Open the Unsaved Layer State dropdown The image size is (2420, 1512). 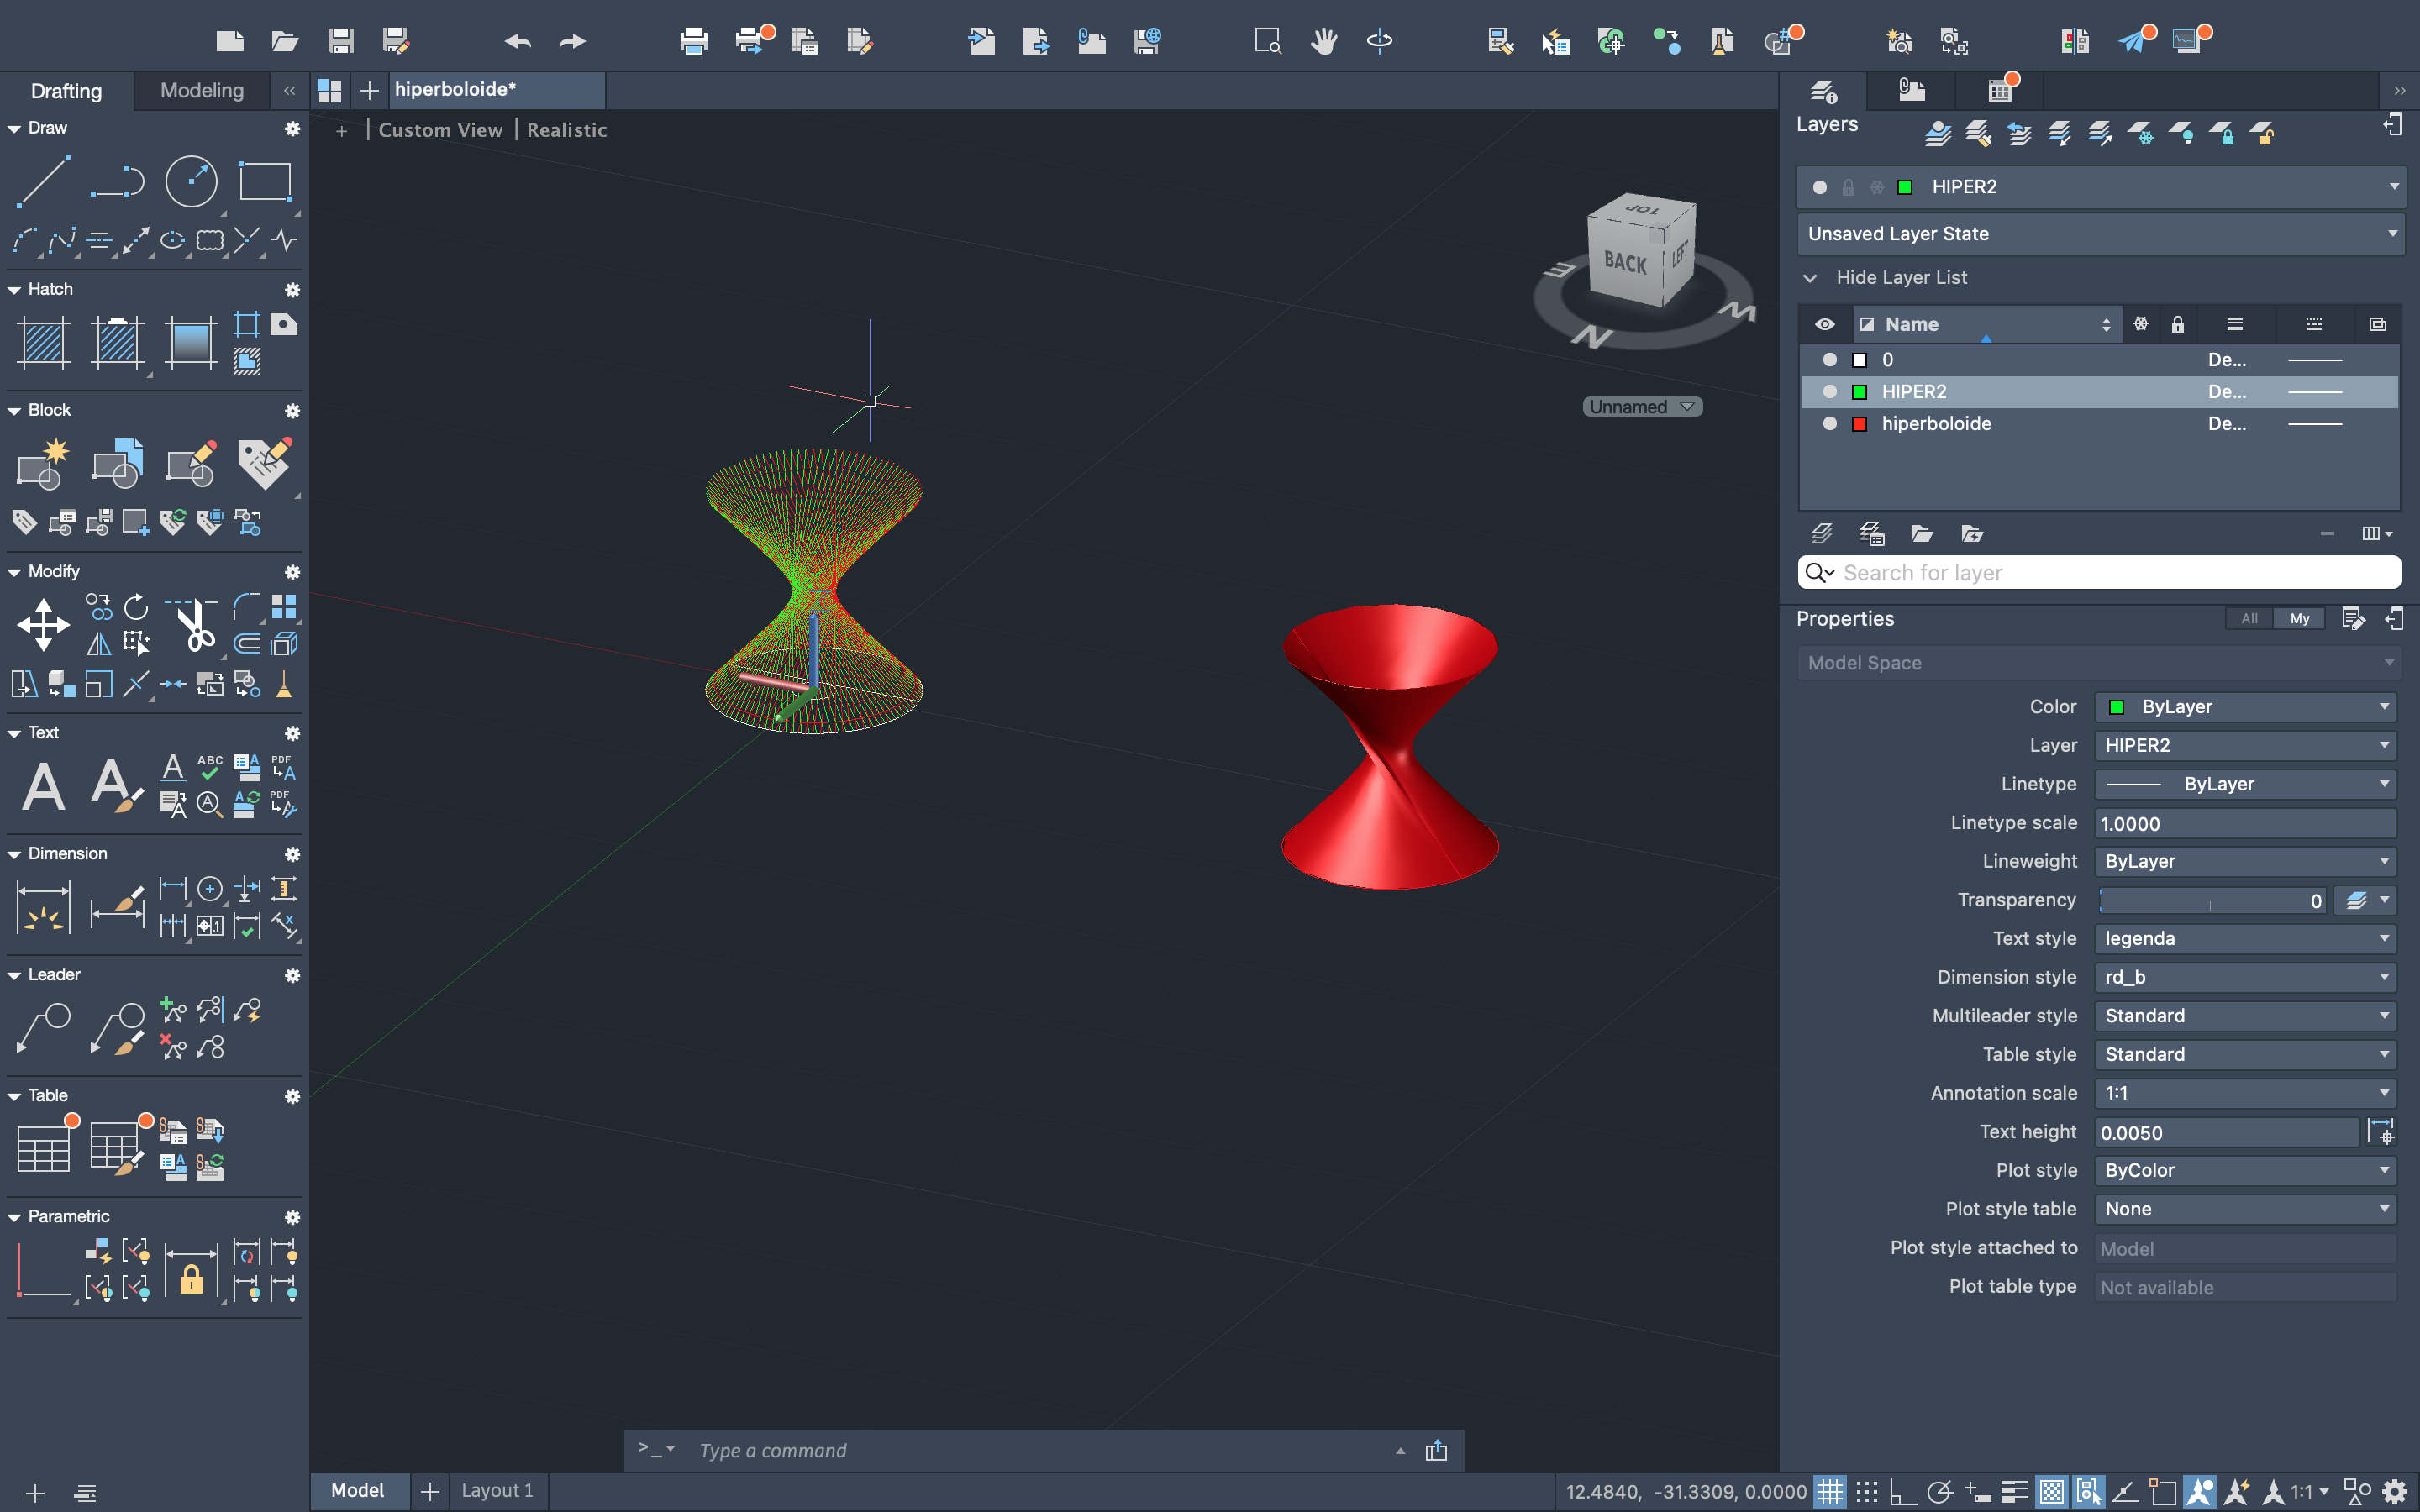coord(2100,234)
